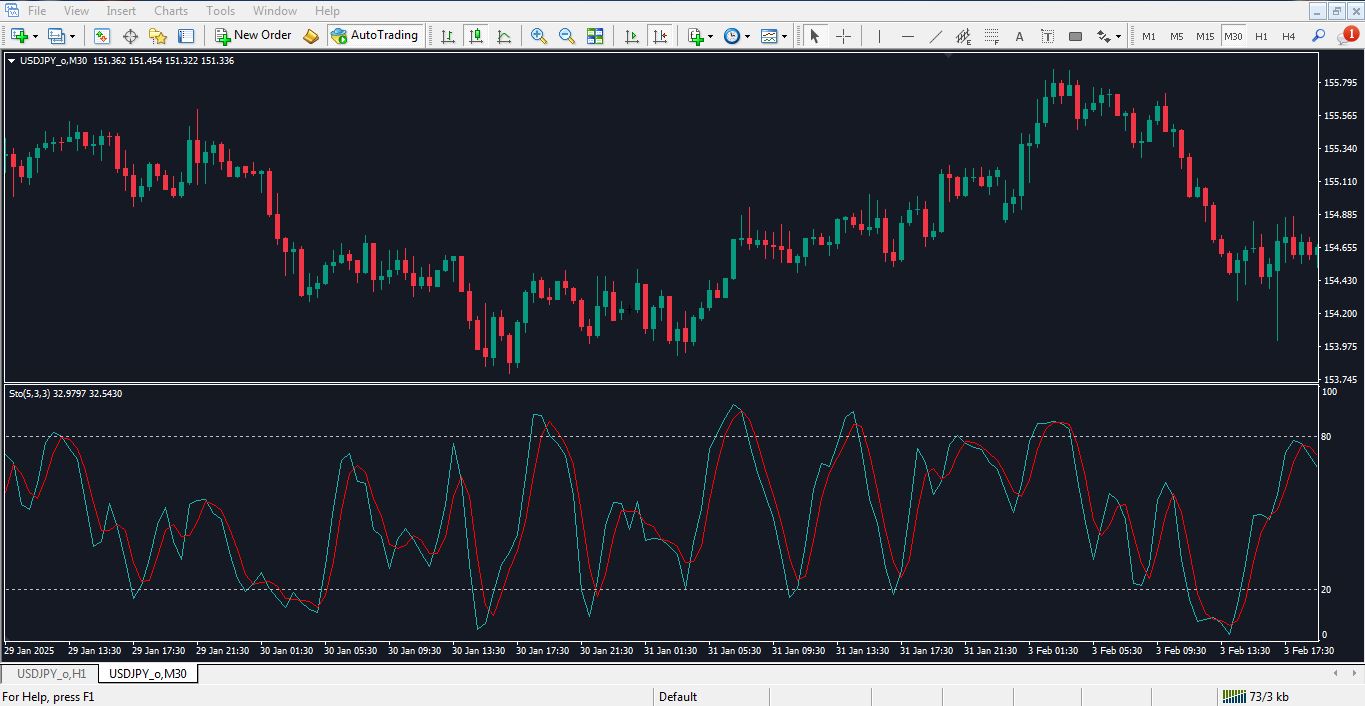The width and height of the screenshot is (1365, 706).
Task: Tile chart windows icon
Action: click(x=595, y=36)
